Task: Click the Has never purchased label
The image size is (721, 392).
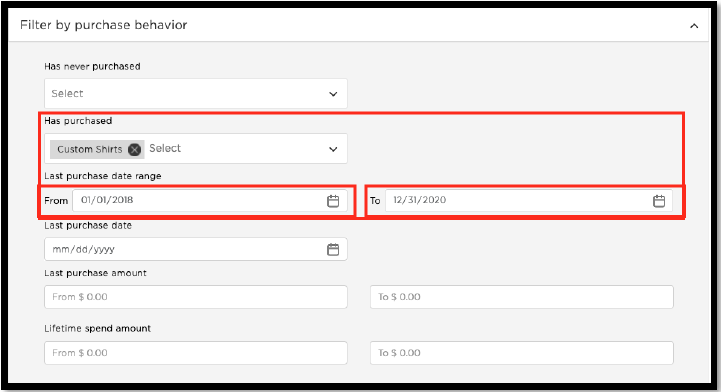Action: tap(92, 66)
